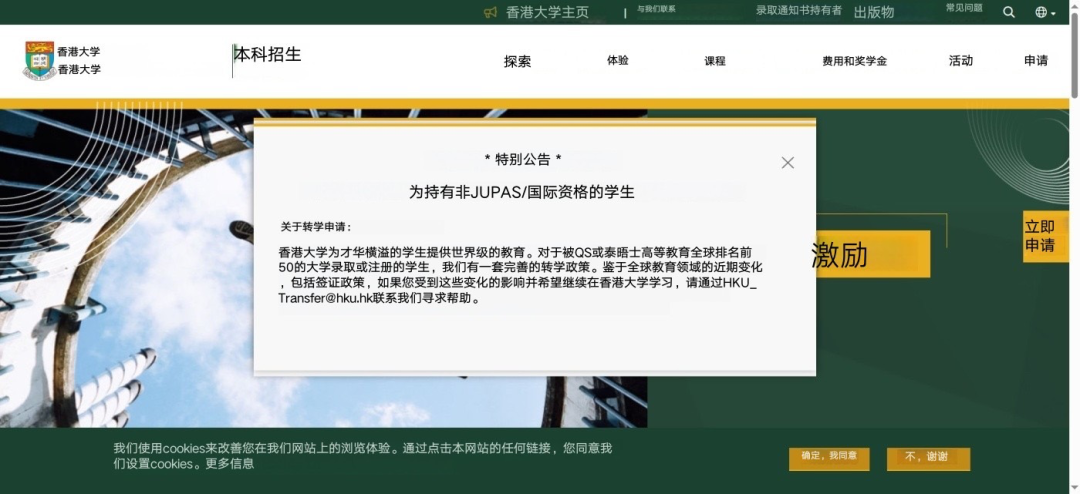
Task: Open 出版物 publications link
Action: [x=874, y=12]
